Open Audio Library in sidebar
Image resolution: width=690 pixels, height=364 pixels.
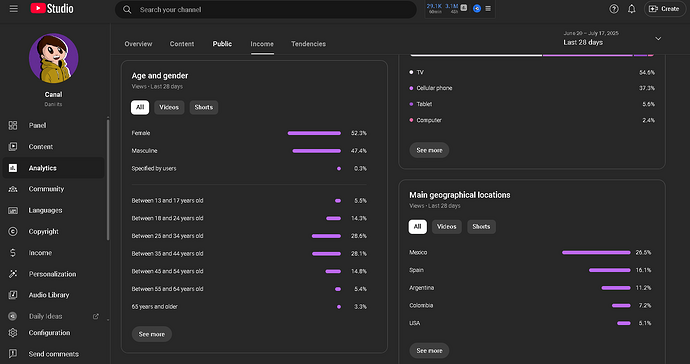coord(53,295)
